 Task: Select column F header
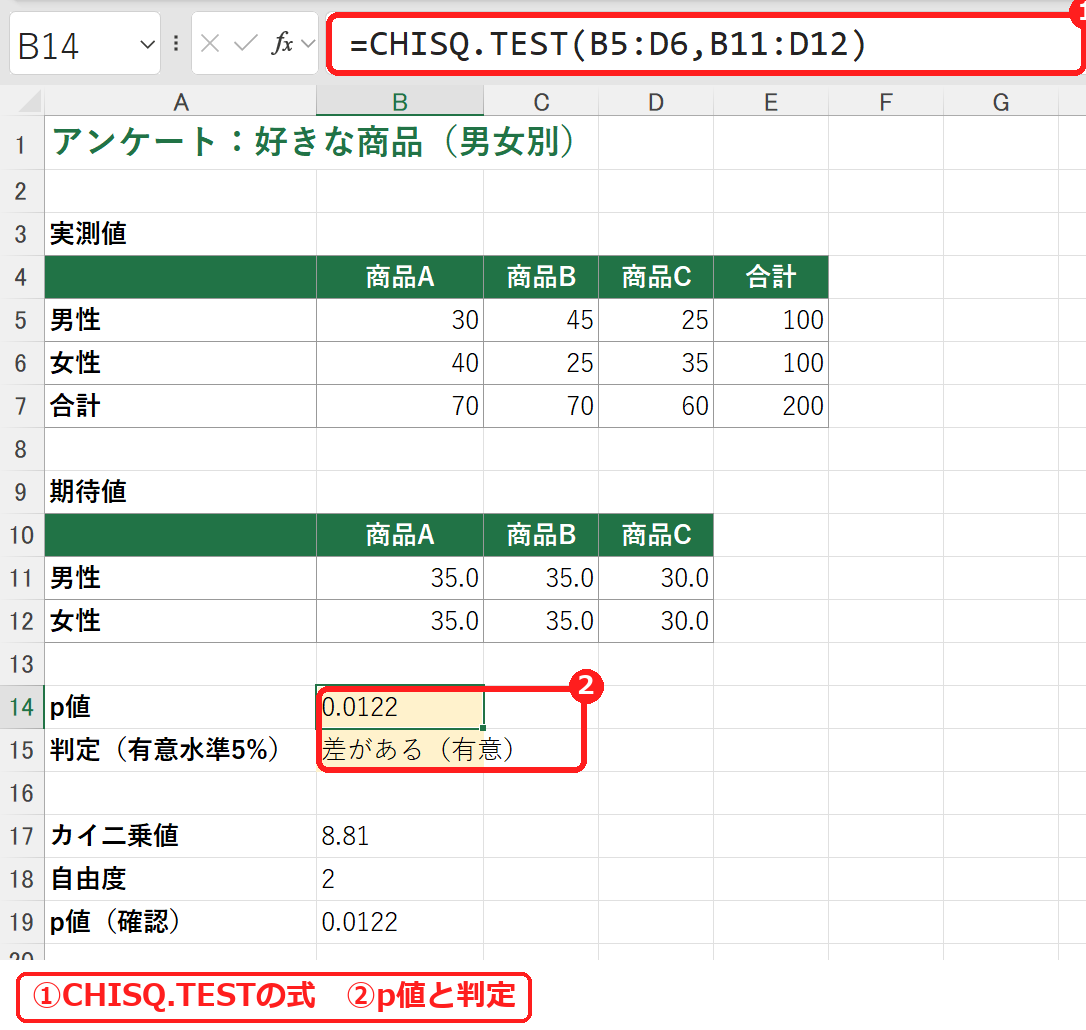tap(886, 103)
